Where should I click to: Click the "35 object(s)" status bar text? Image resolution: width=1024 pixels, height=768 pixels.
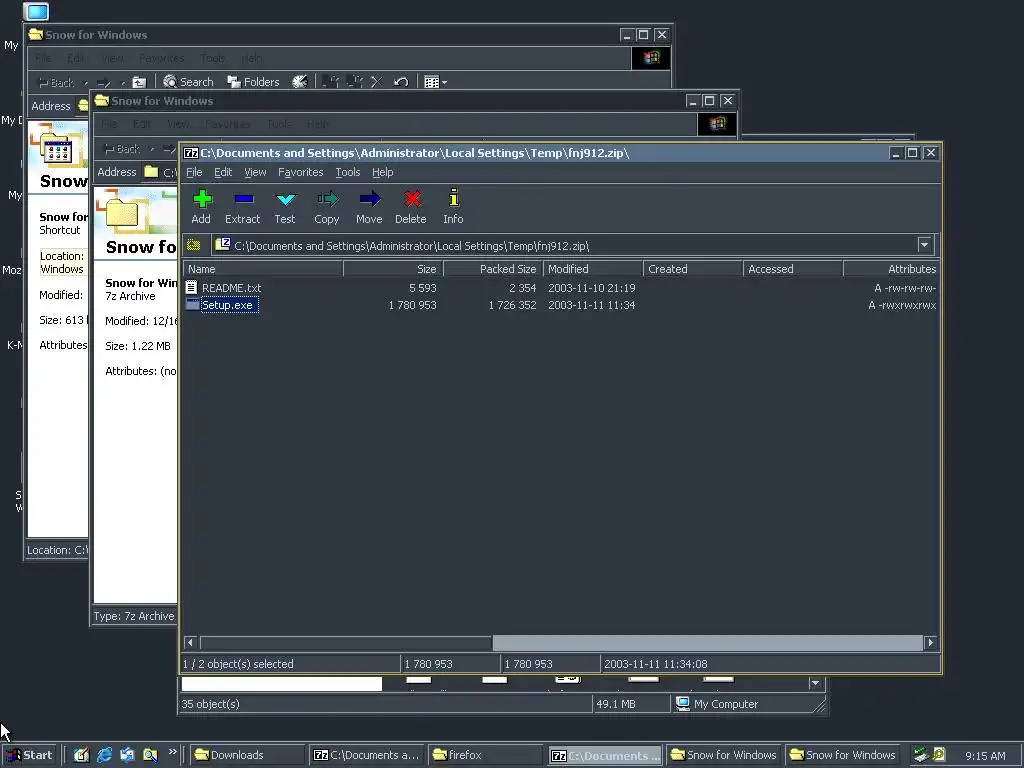coord(210,704)
